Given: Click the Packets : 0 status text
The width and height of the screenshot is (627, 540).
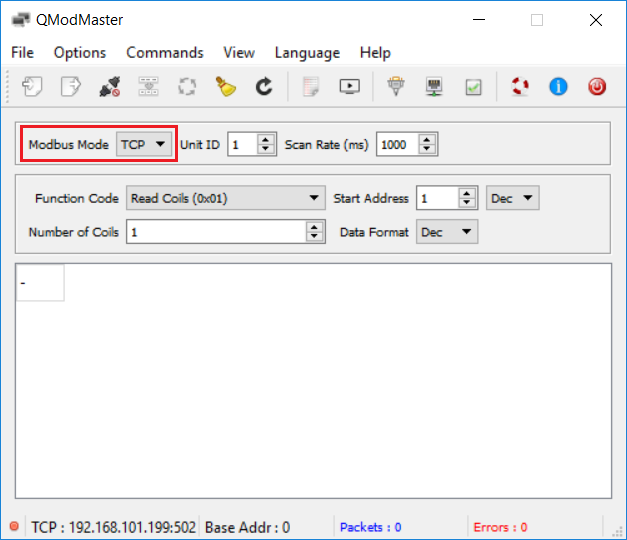Looking at the screenshot, I should [x=370, y=527].
